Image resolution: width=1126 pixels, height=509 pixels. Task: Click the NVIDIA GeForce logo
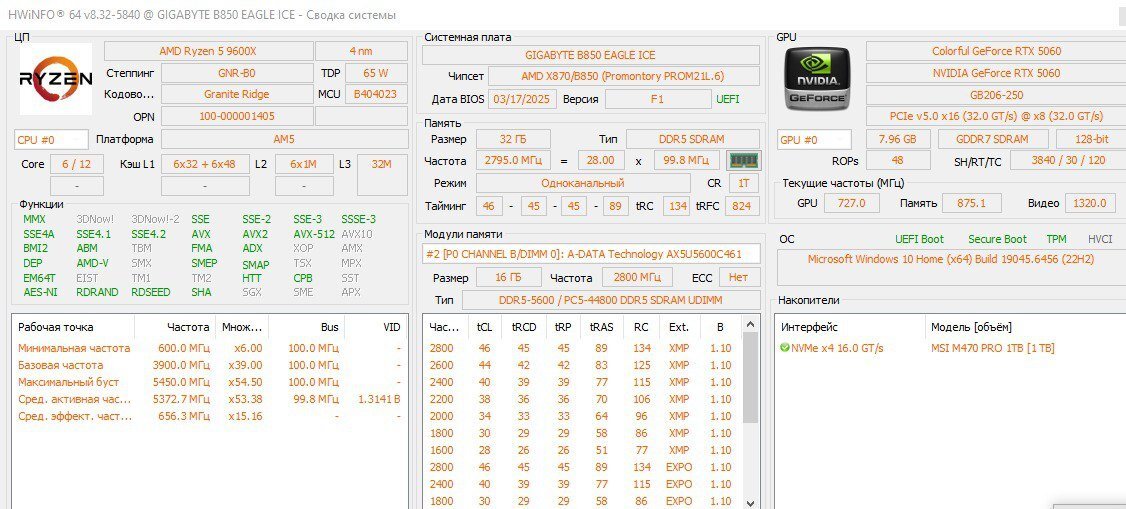click(x=816, y=77)
